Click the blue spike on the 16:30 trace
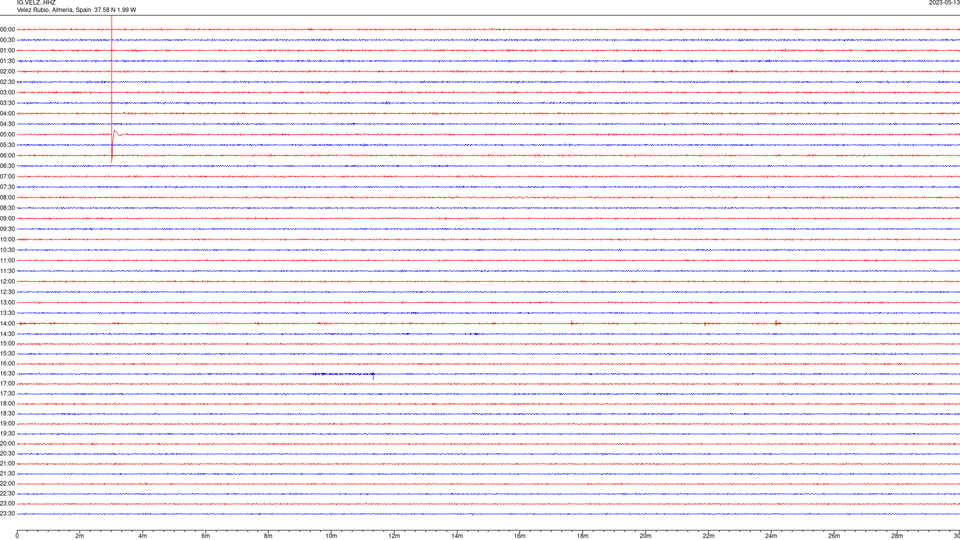The image size is (960, 540). (x=373, y=375)
